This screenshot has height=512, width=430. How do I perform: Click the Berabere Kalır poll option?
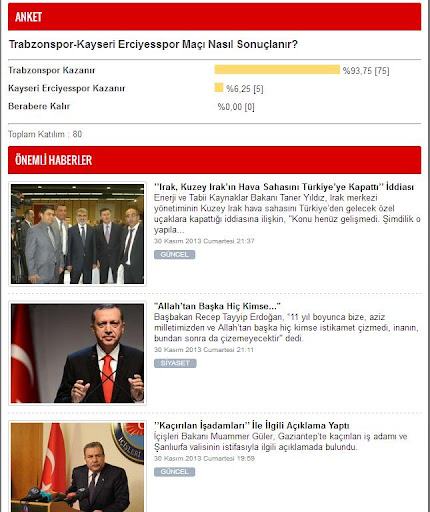click(39, 106)
